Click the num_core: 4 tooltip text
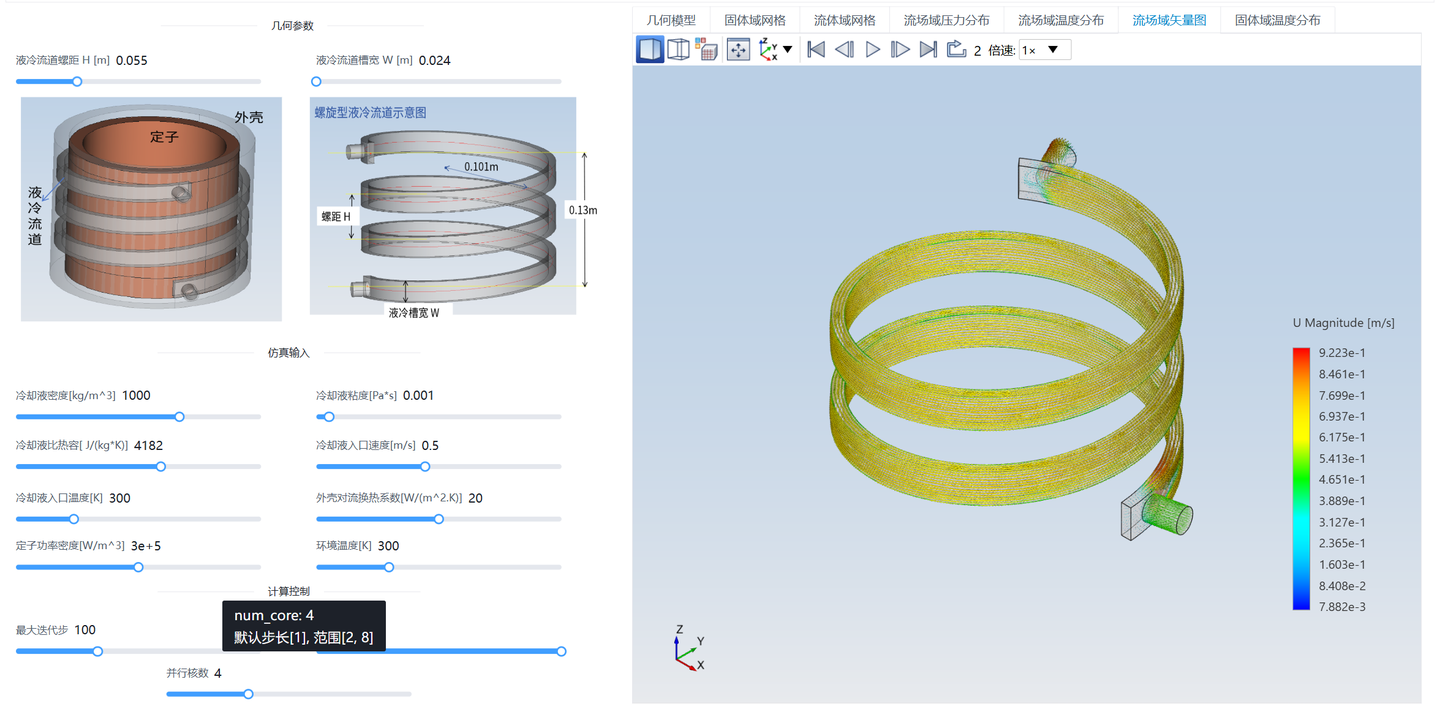Image resolution: width=1440 pixels, height=712 pixels. [274, 615]
